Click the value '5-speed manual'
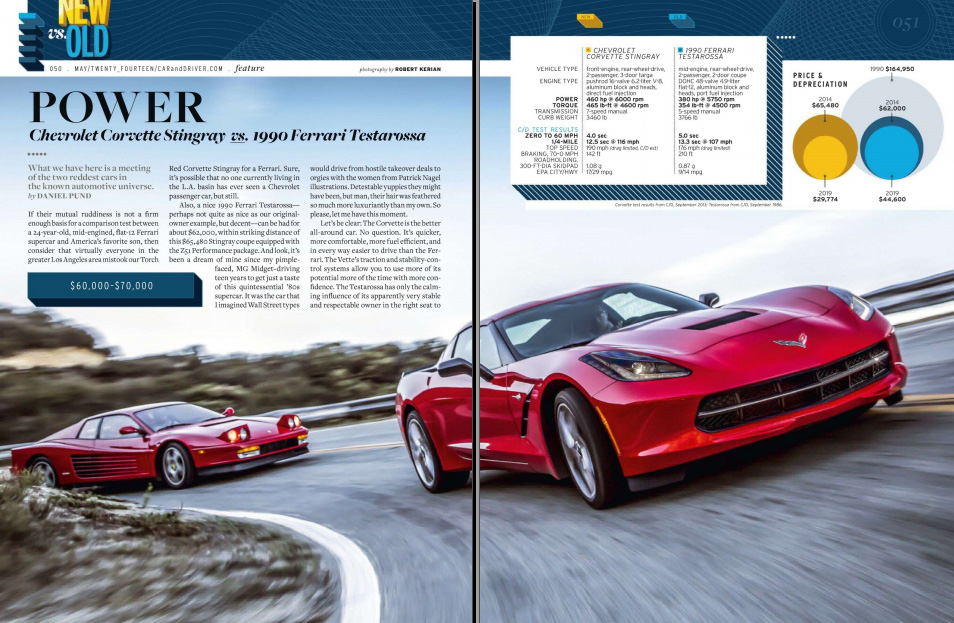Image resolution: width=954 pixels, height=623 pixels. point(698,111)
